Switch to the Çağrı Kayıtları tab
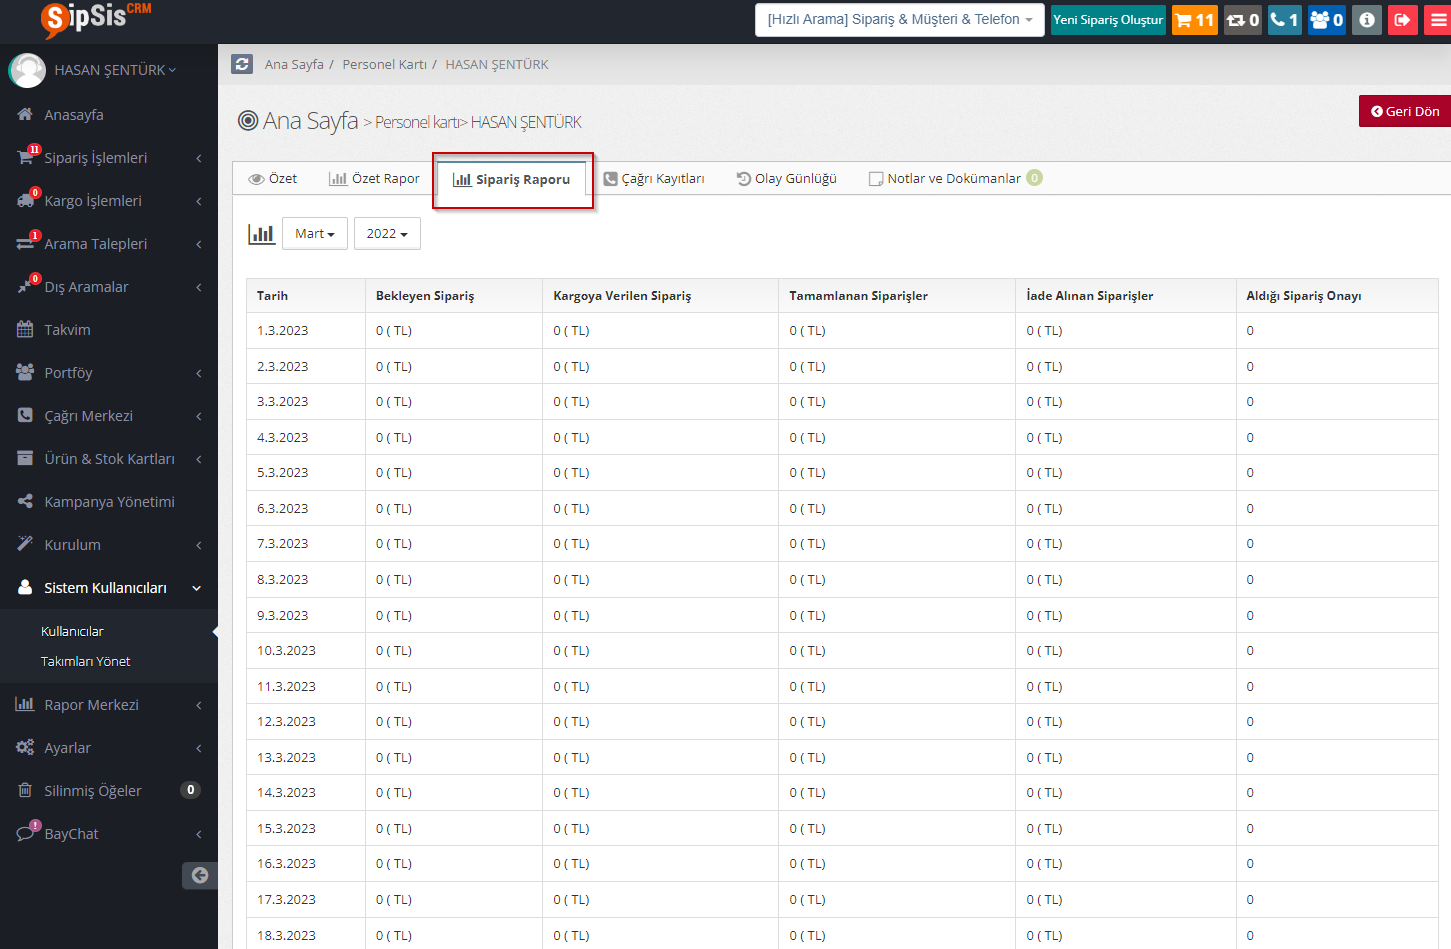 (654, 179)
